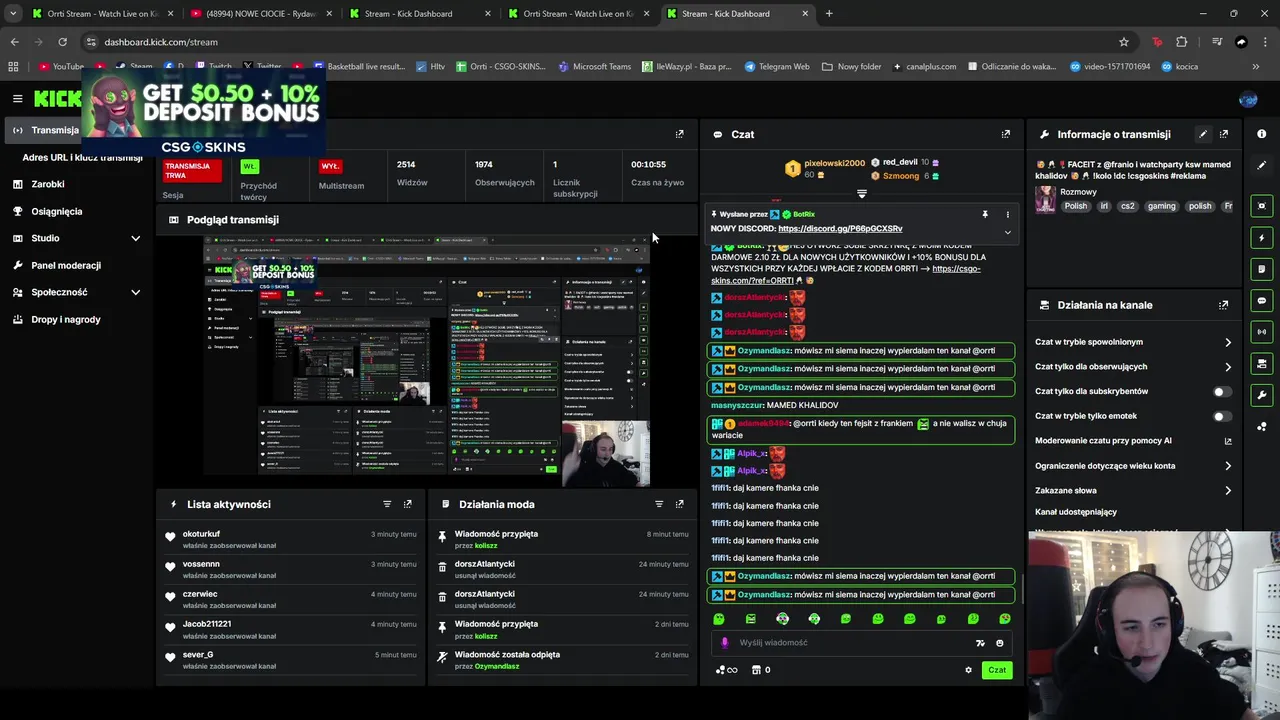This screenshot has height=720, width=1280.
Task: Open Adres URL i klucz transmisji
Action: 82,158
